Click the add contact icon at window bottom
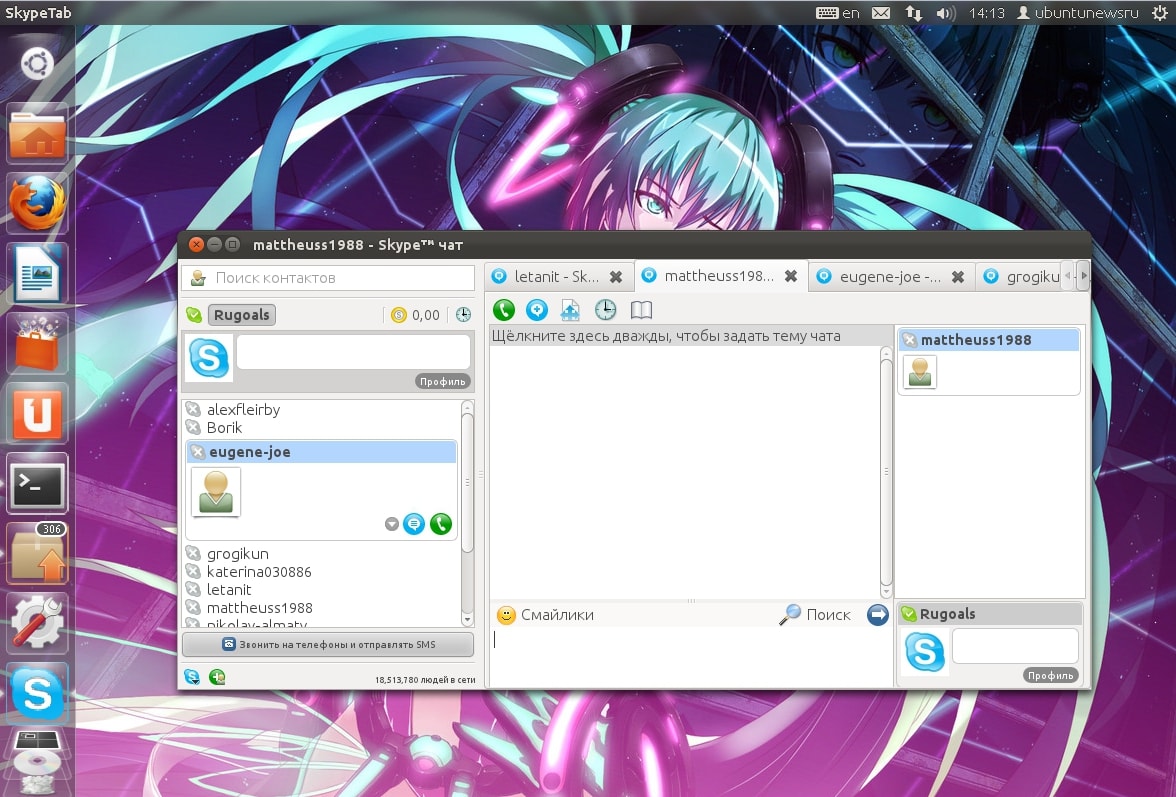The width and height of the screenshot is (1176, 797). [218, 677]
